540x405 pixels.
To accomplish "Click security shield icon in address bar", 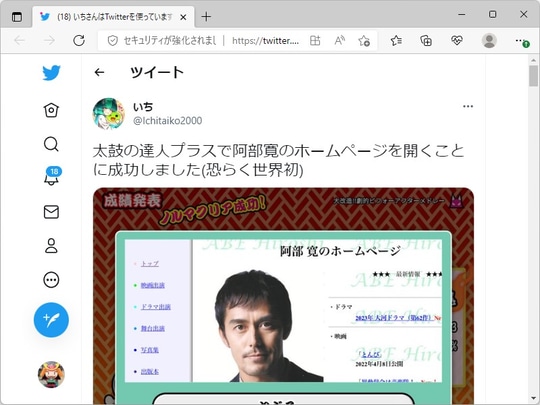I will (112, 41).
